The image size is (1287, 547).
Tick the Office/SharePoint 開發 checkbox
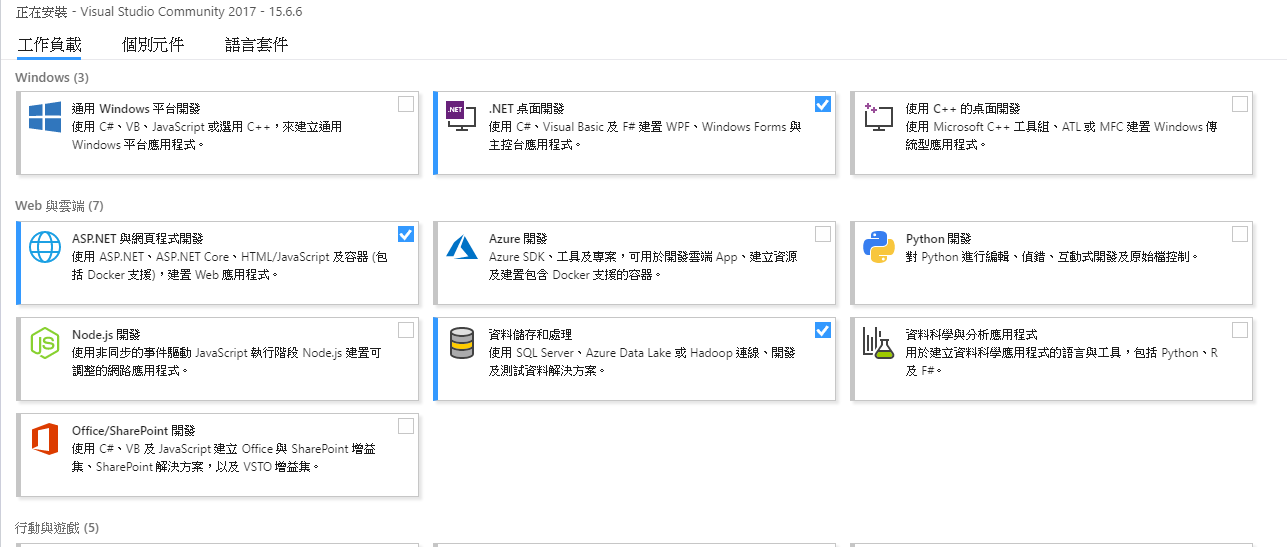406,426
